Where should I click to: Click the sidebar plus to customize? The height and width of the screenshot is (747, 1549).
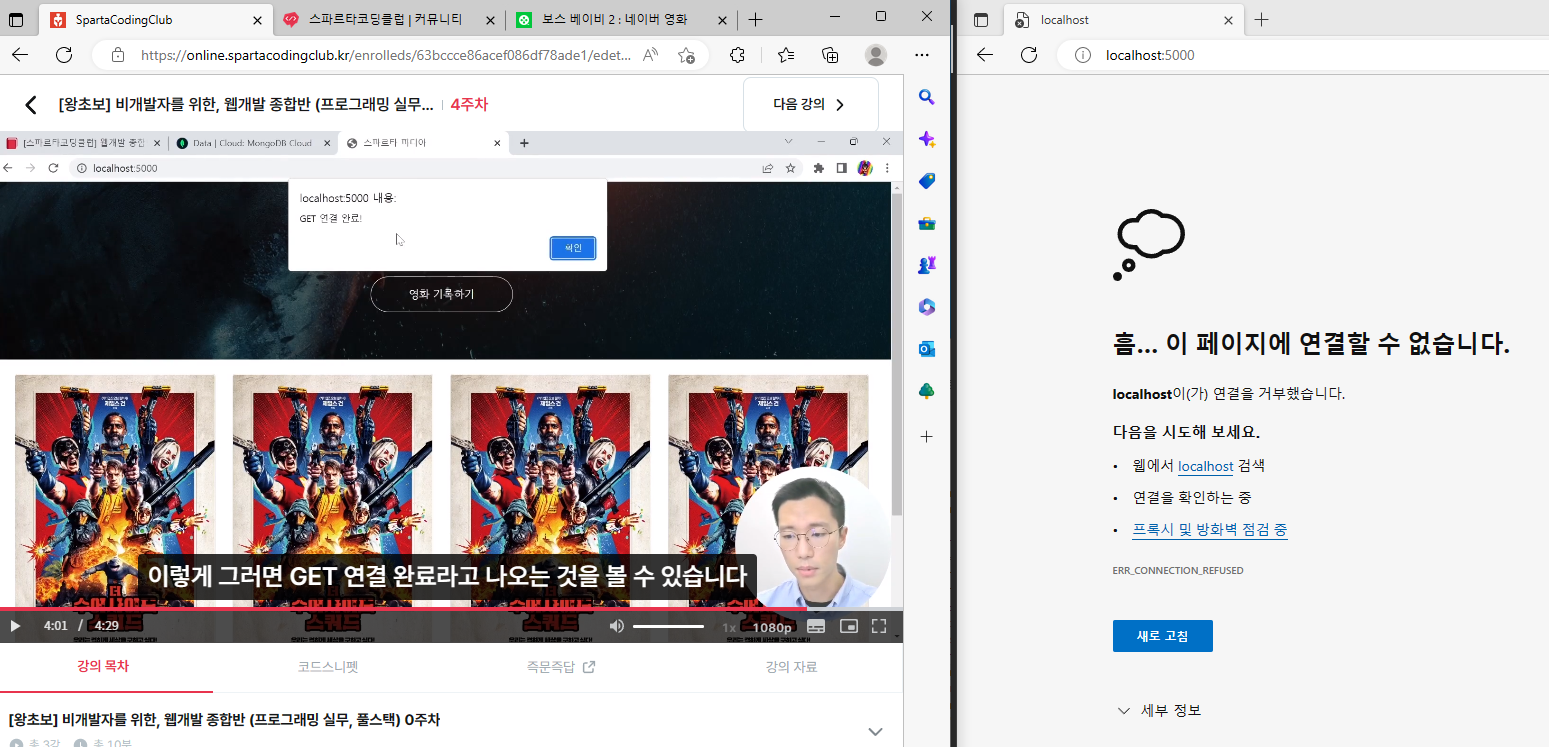pyautogui.click(x=926, y=437)
